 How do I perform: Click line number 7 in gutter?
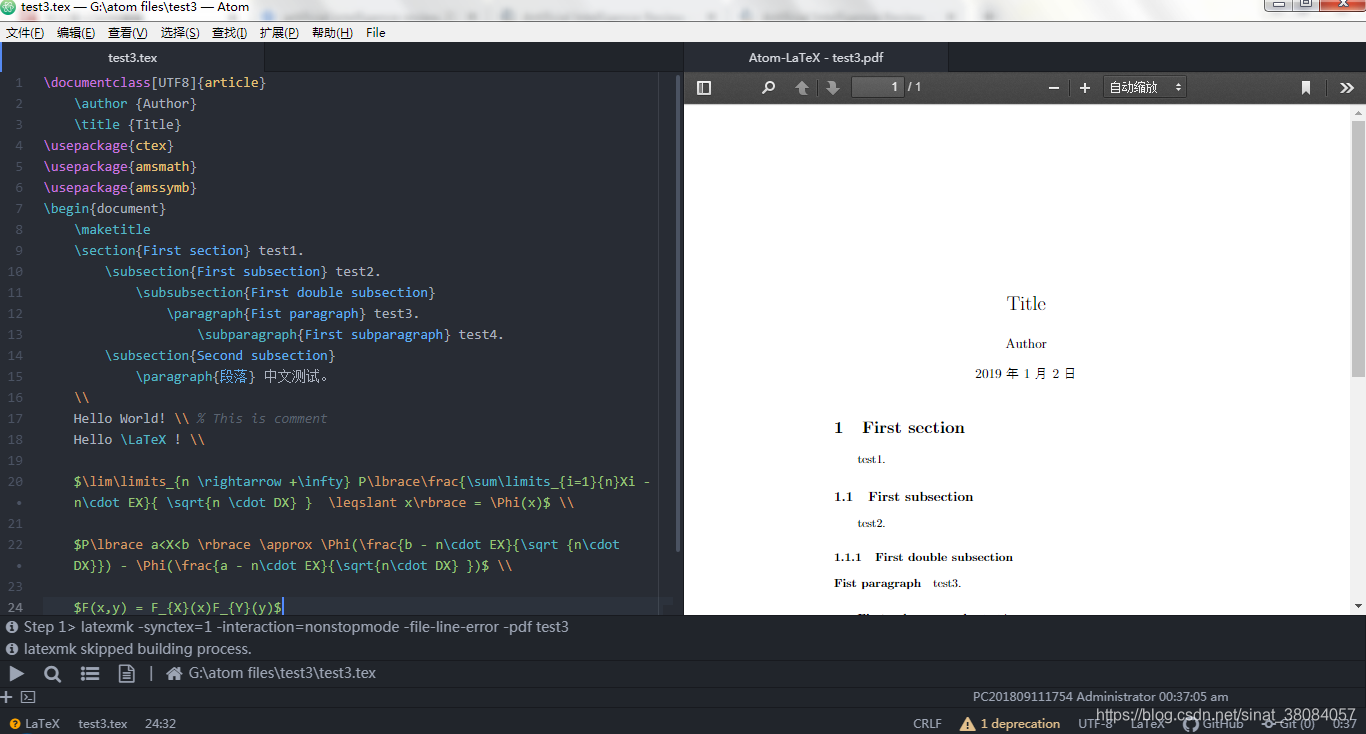click(x=19, y=209)
